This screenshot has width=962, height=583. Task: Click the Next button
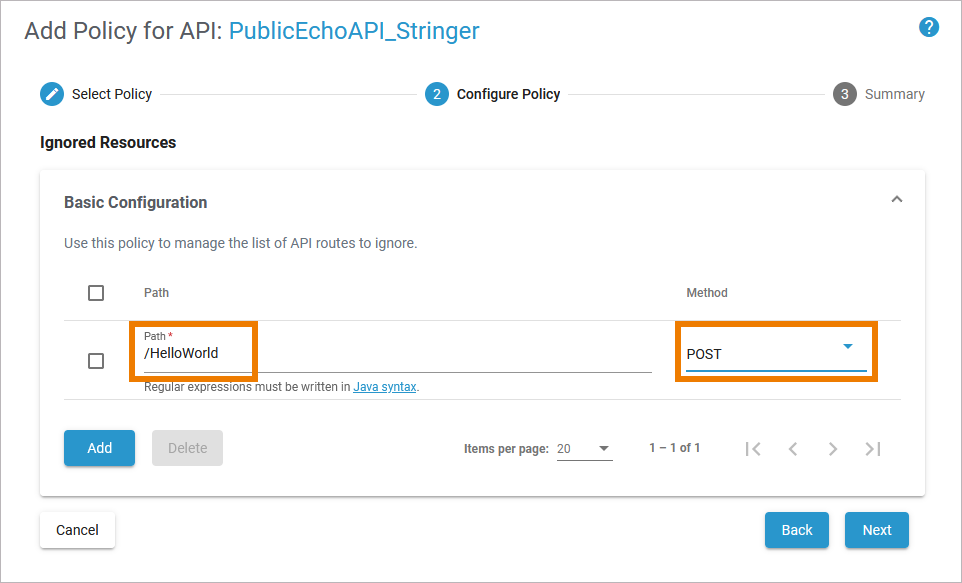[876, 530]
